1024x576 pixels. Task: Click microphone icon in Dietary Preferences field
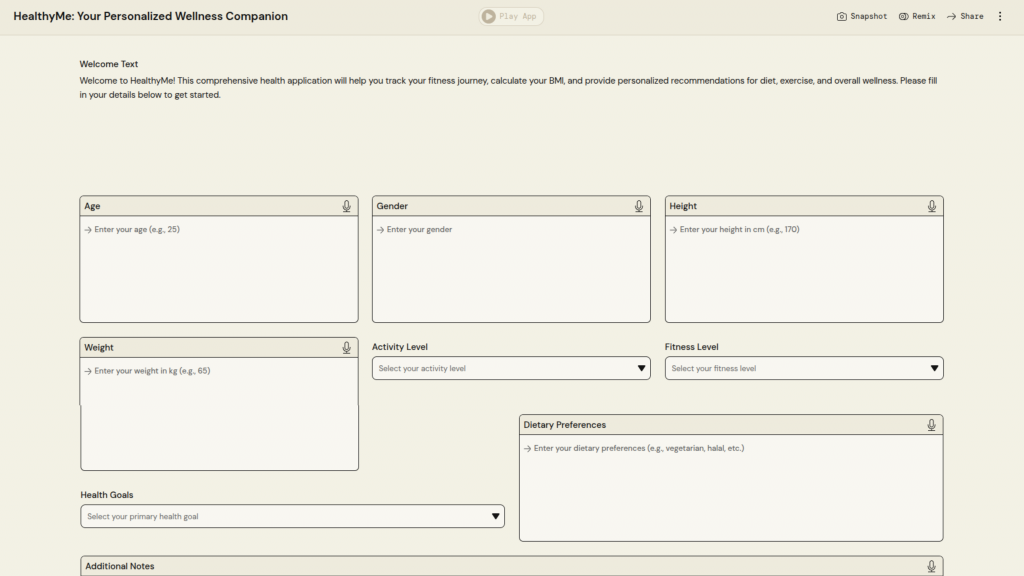click(931, 425)
